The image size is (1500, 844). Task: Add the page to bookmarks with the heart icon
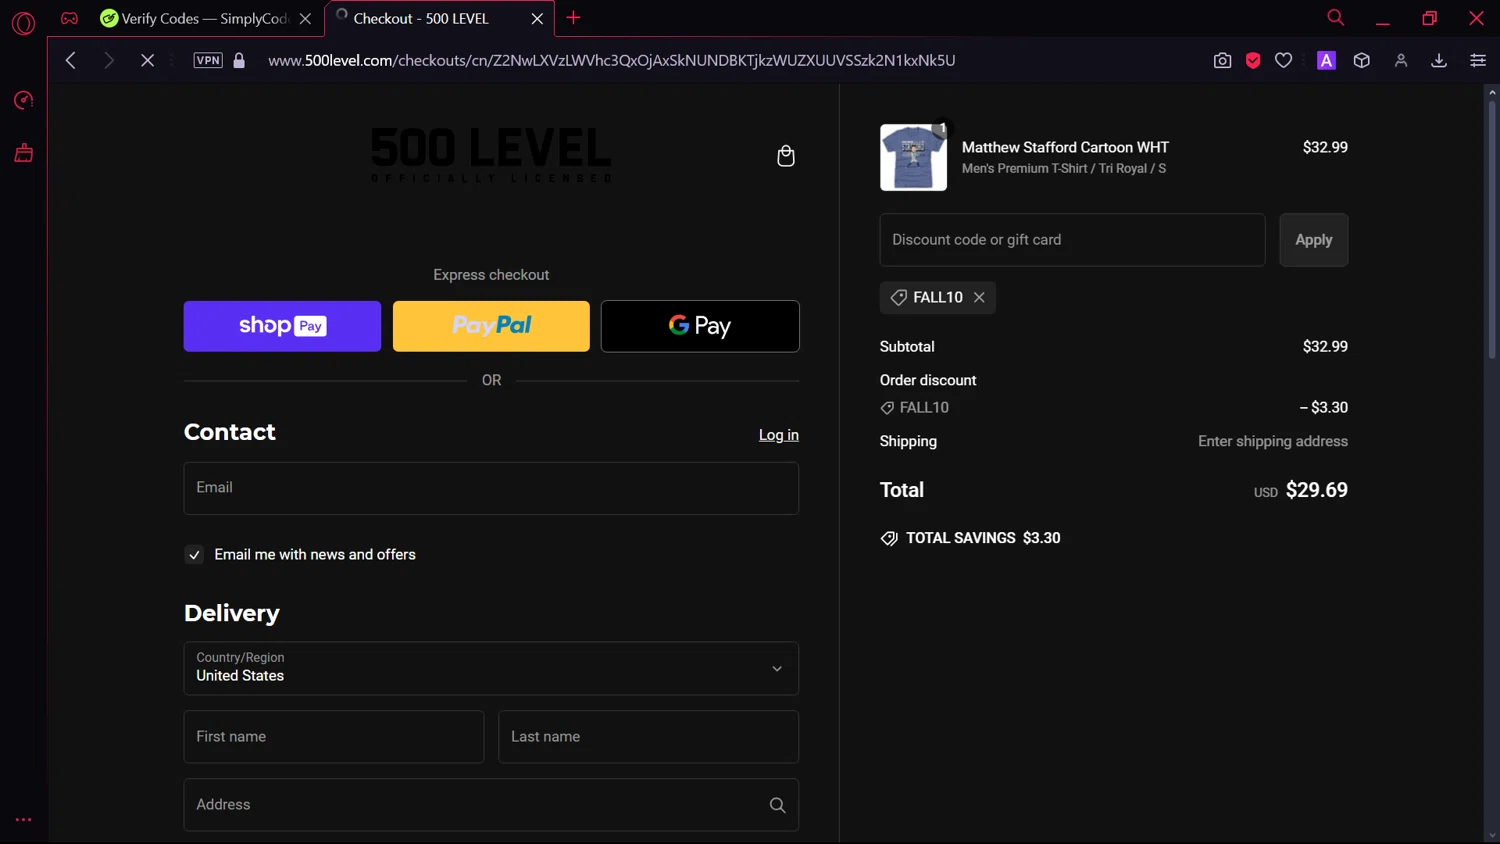pyautogui.click(x=1284, y=60)
